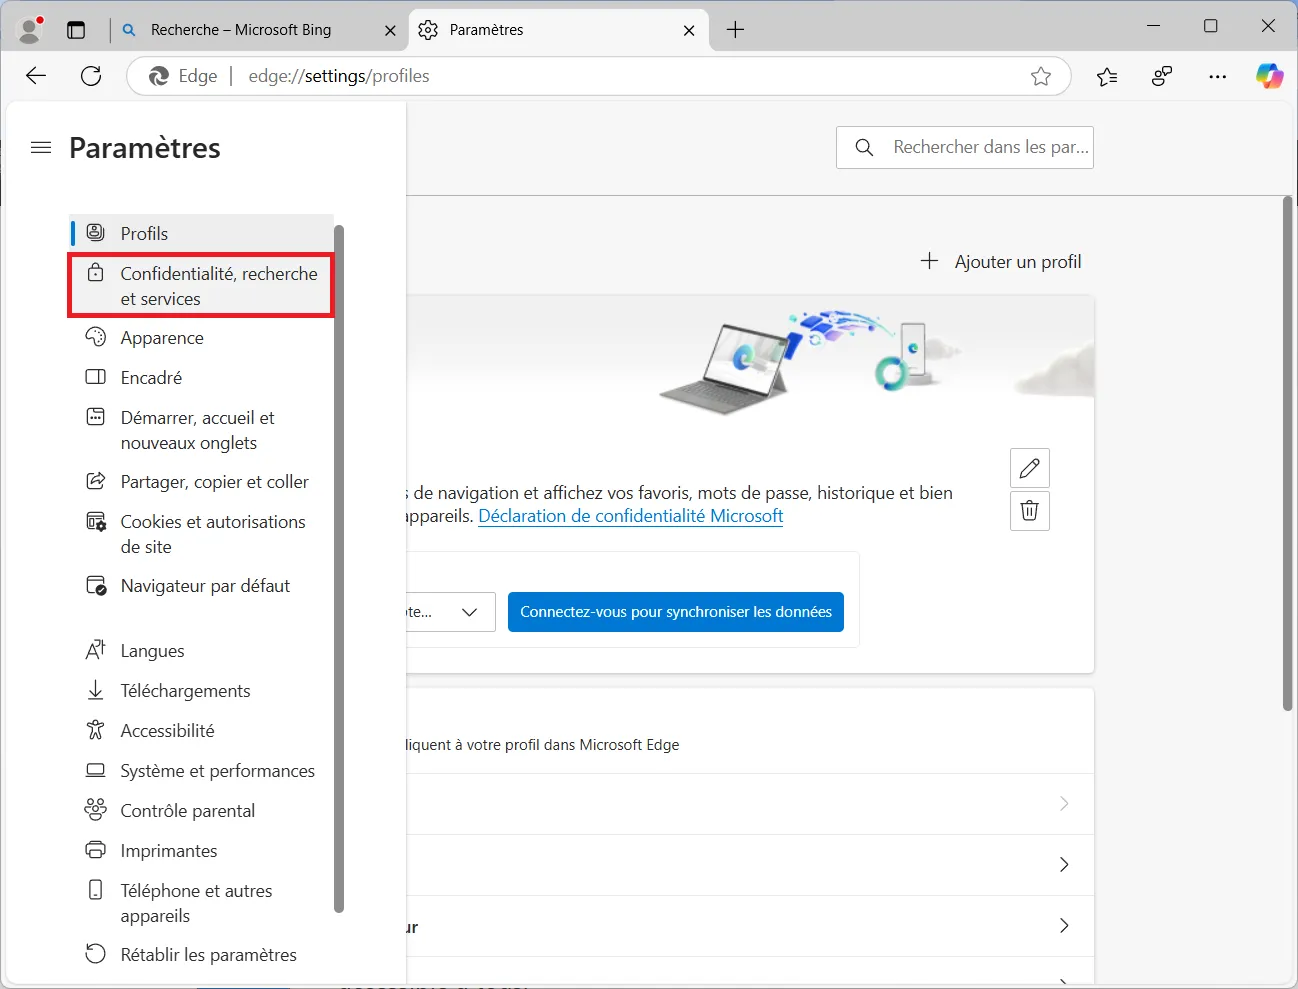1298x989 pixels.
Task: Click the pencil edit profile icon
Action: coord(1030,468)
